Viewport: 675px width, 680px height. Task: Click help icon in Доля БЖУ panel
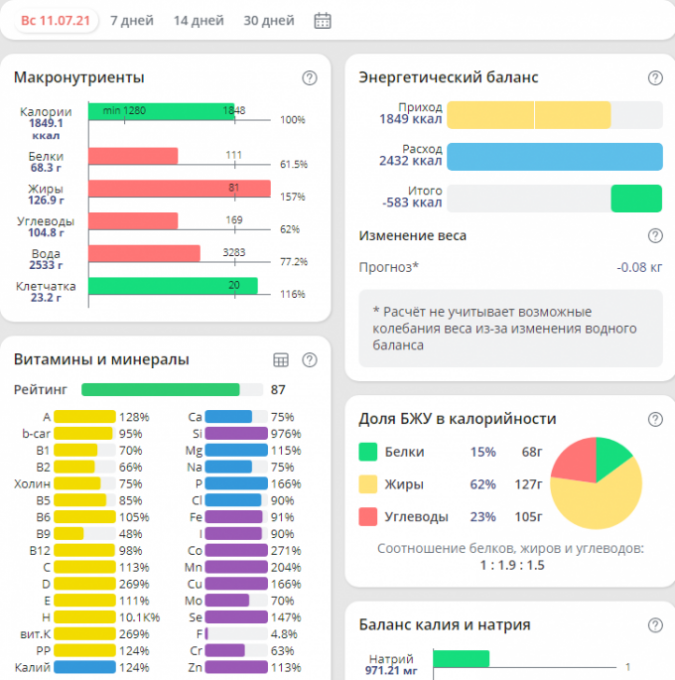coord(655,419)
